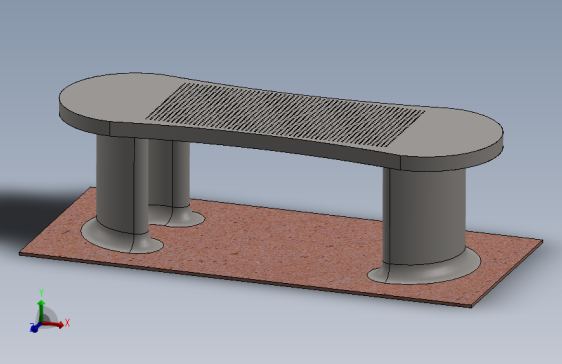Click the red X axis arrow
The width and height of the screenshot is (562, 364).
click(54, 324)
